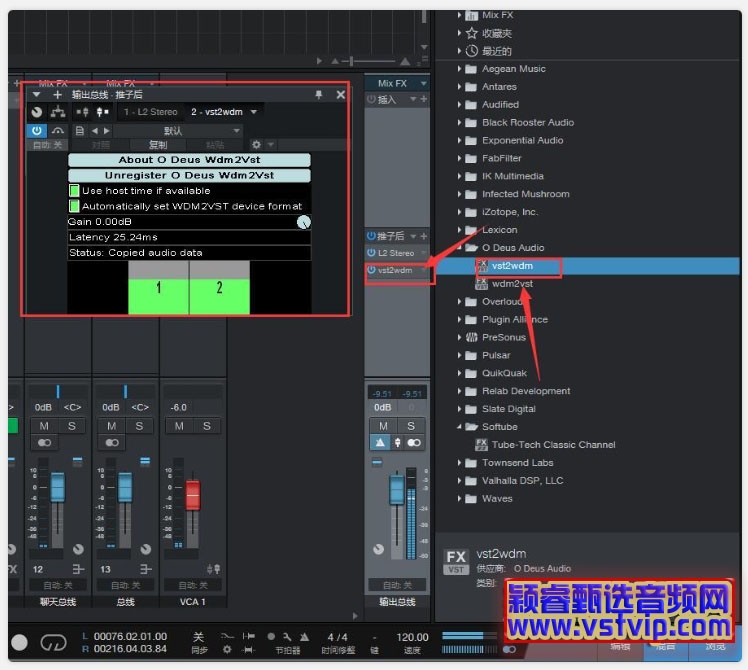Image resolution: width=748 pixels, height=670 pixels.
Task: Select the vst2wdm plugin in browser
Action: pyautogui.click(x=512, y=266)
